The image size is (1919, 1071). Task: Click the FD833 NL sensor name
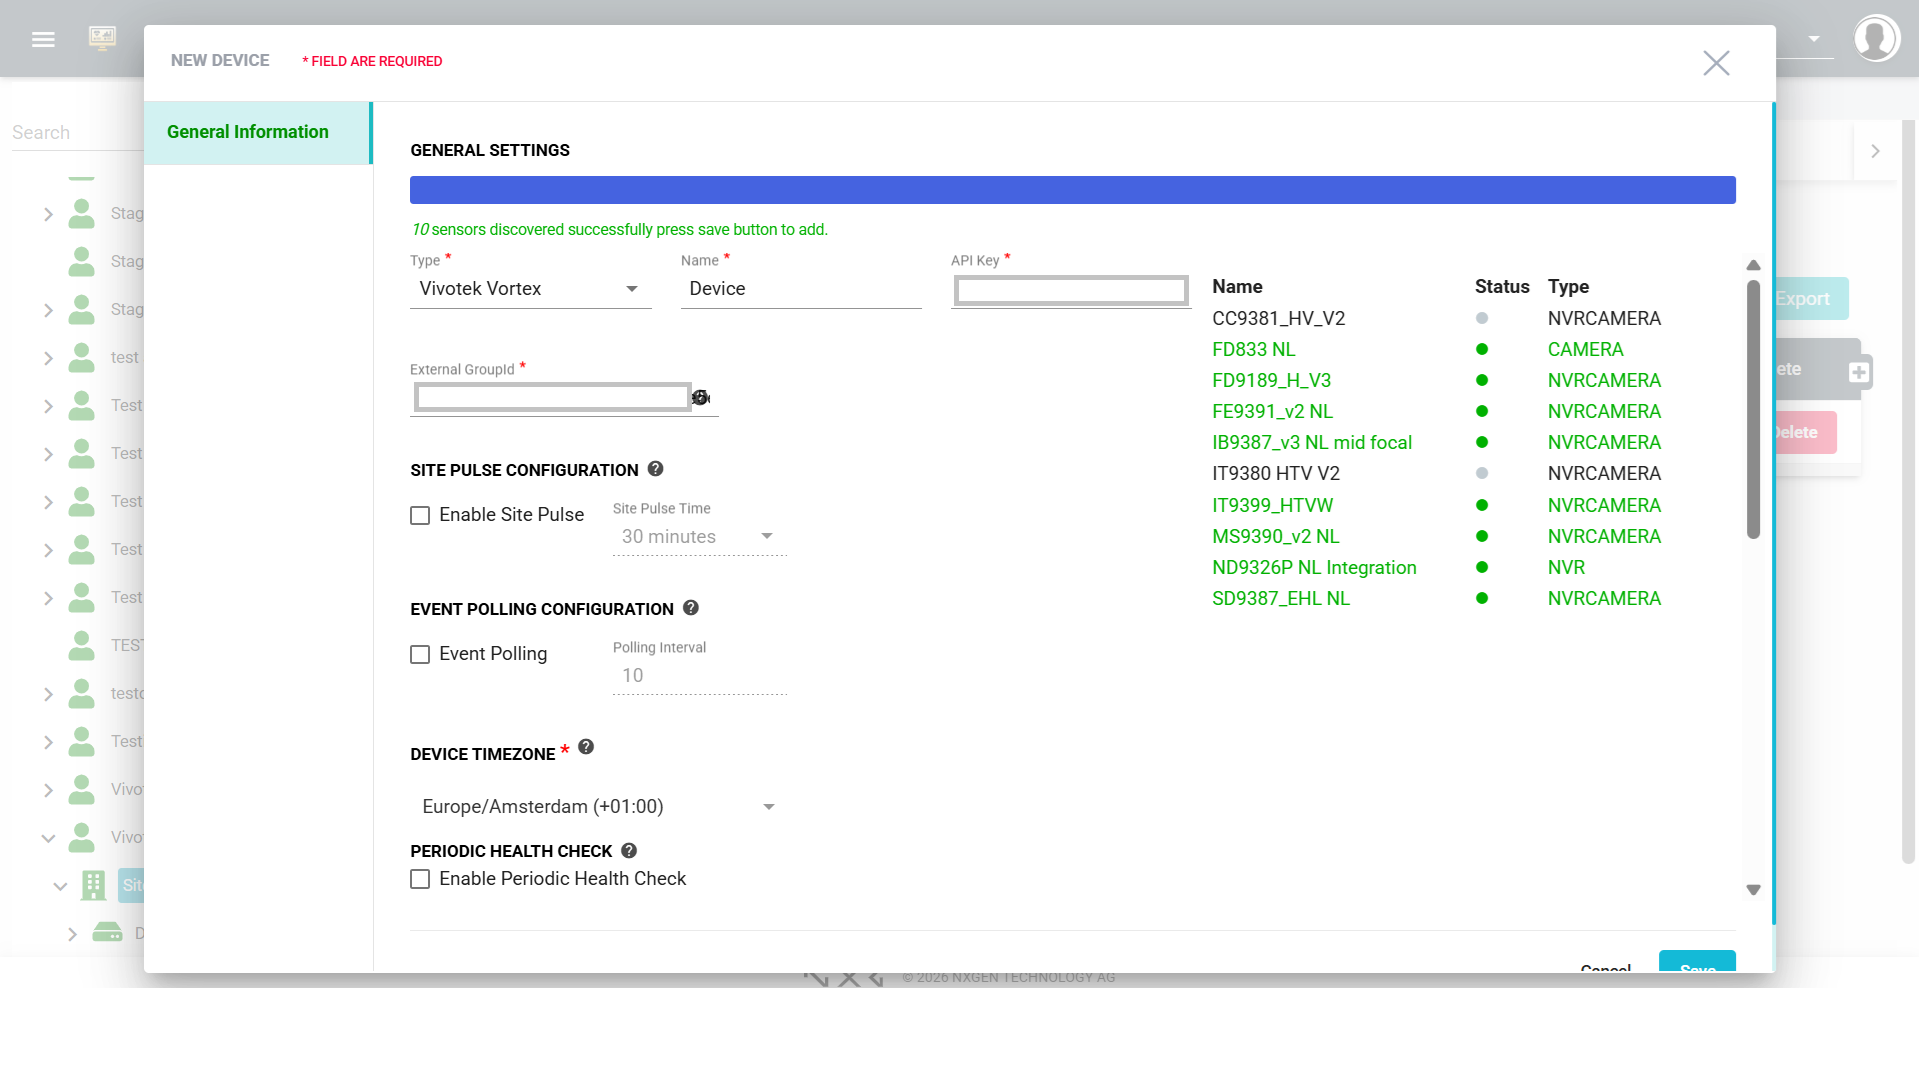1253,350
